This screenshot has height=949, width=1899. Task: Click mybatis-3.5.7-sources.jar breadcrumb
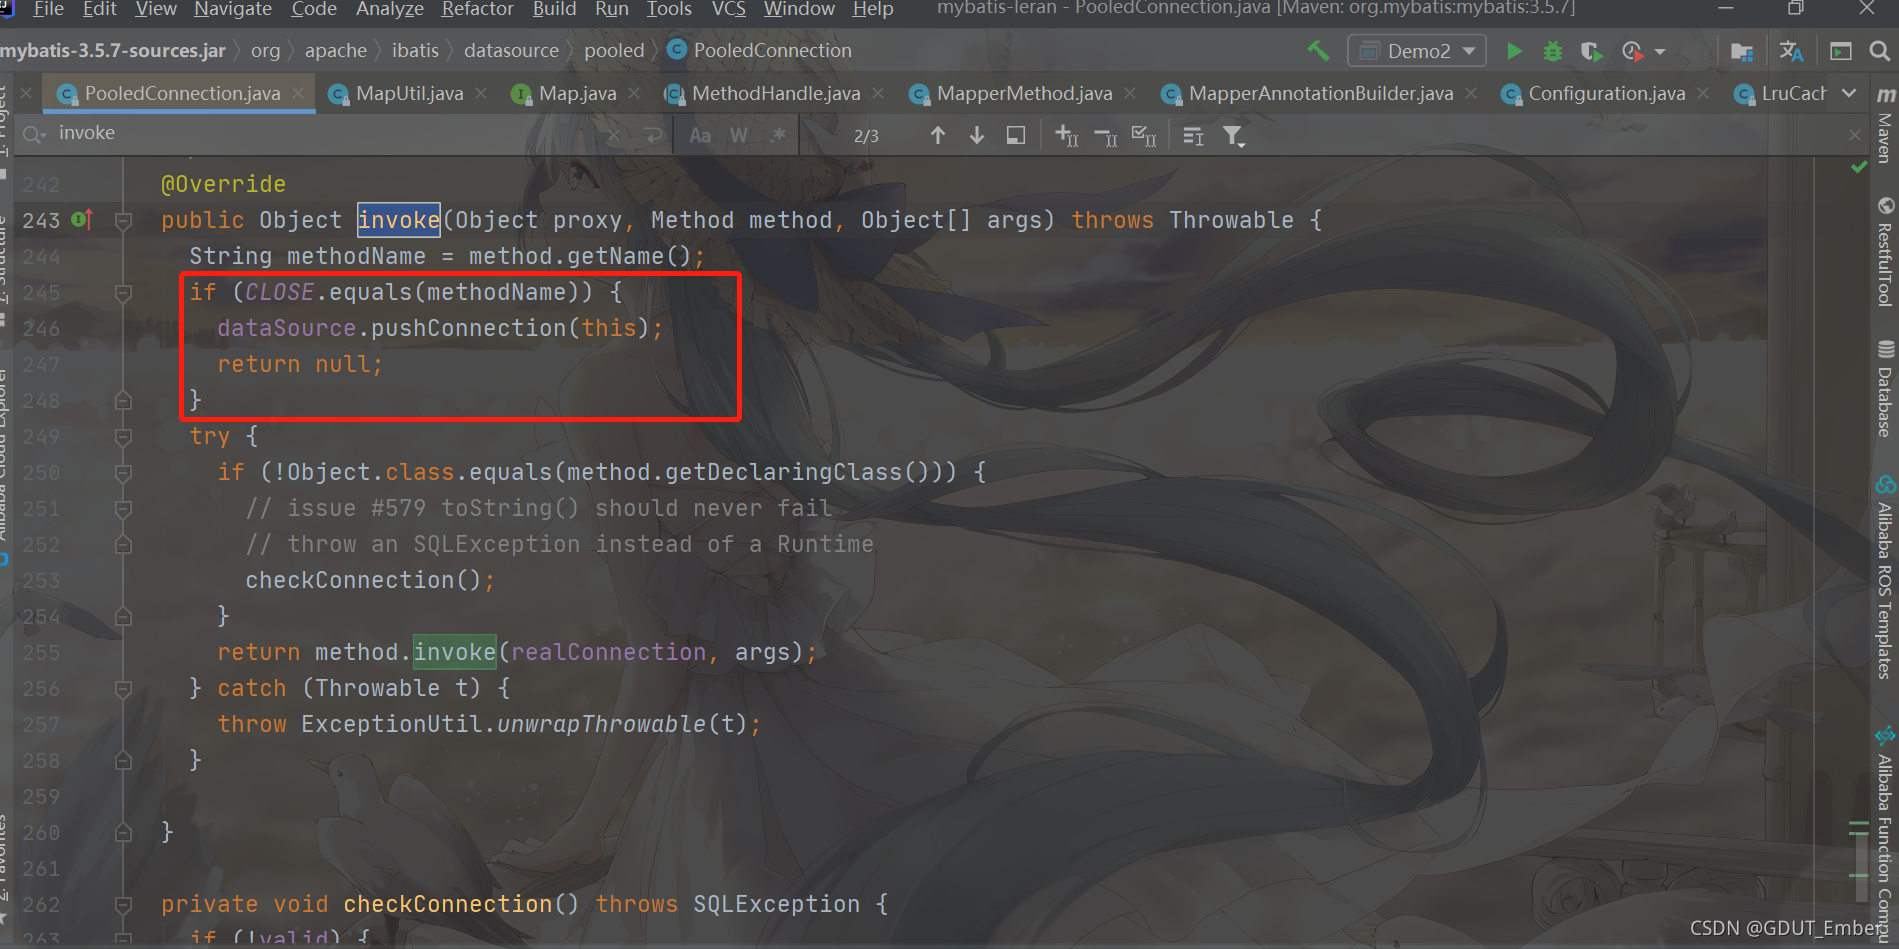tap(113, 50)
